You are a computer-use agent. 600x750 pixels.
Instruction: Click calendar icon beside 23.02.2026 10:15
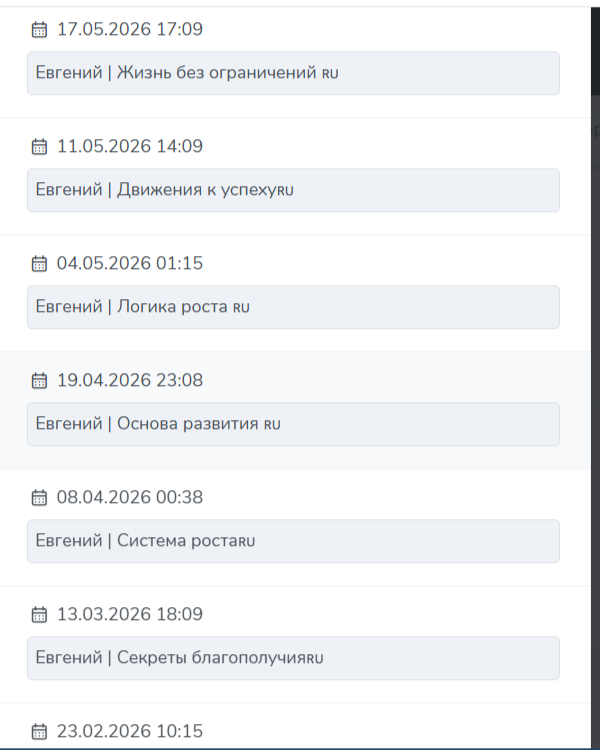[39, 731]
